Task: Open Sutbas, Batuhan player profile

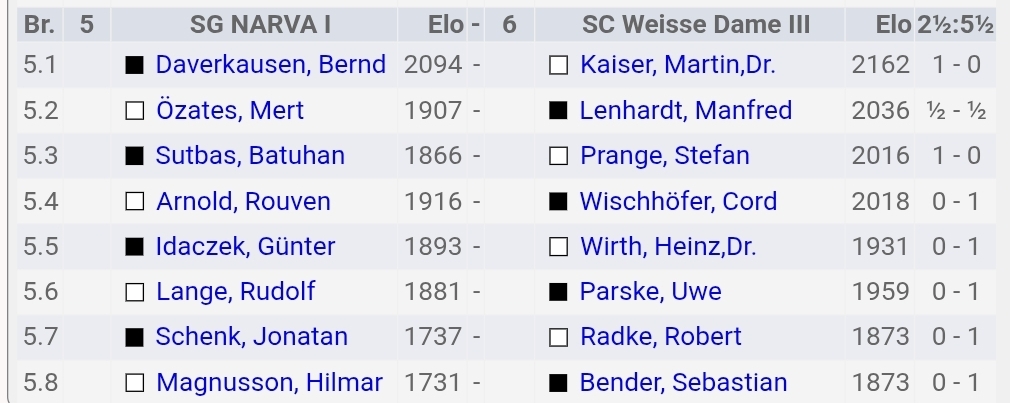Action: coord(250,156)
